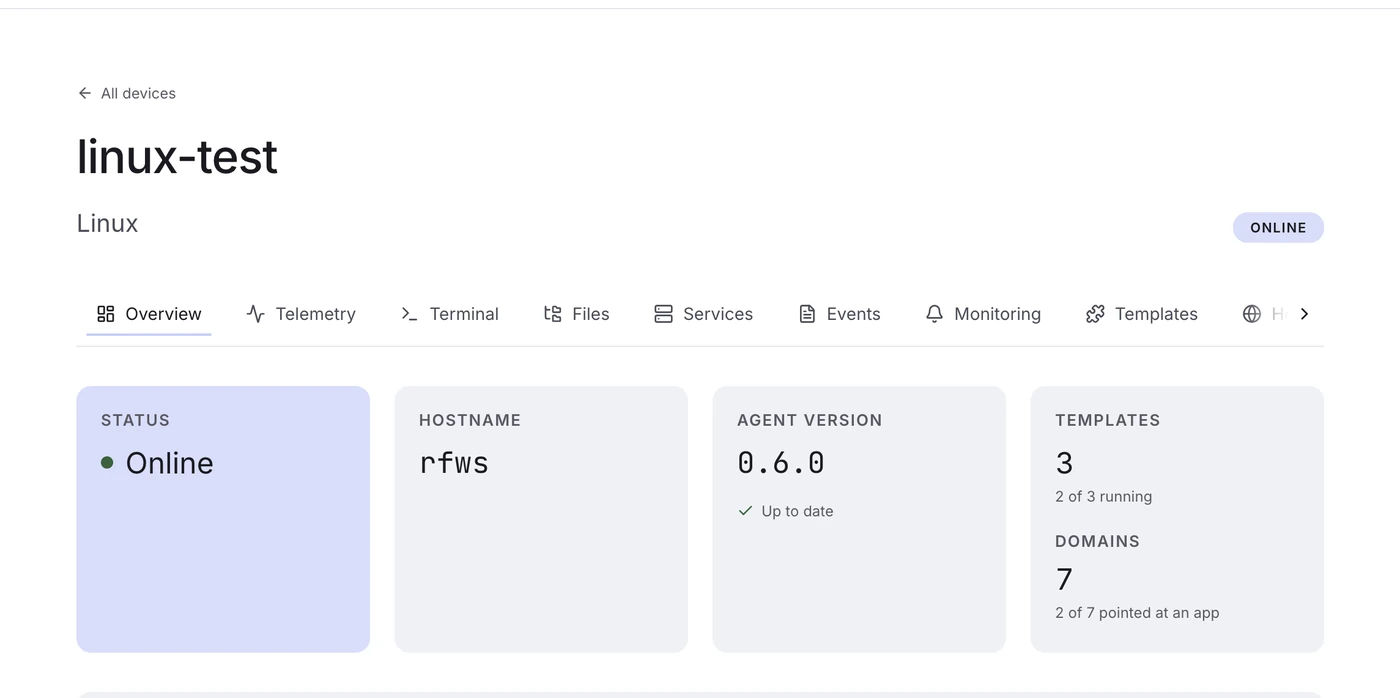
Task: Click the hostname value rfws
Action: point(454,463)
